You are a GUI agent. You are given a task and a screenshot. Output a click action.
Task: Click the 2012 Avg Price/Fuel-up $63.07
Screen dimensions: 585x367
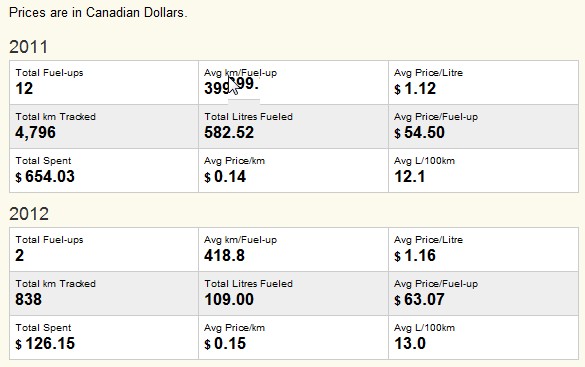click(419, 299)
